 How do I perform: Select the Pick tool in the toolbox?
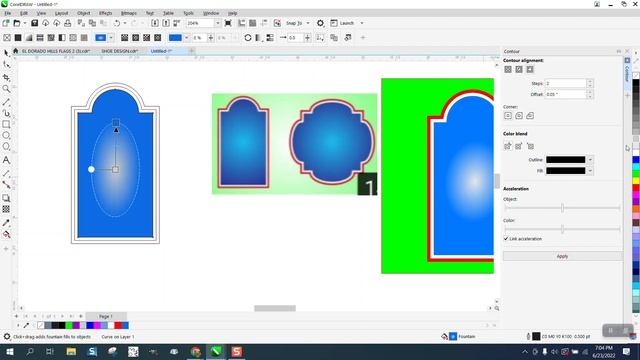tap(6, 53)
